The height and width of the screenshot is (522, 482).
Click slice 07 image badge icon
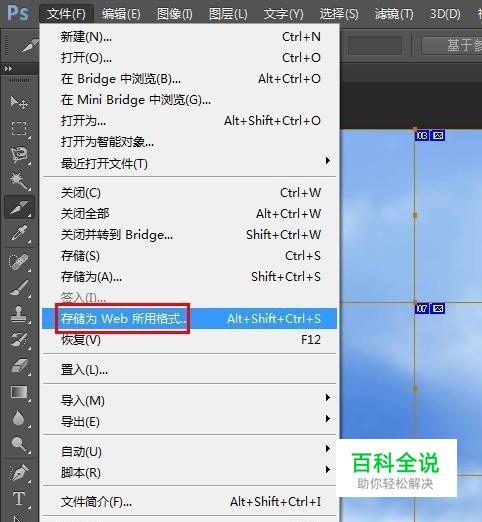point(438,308)
